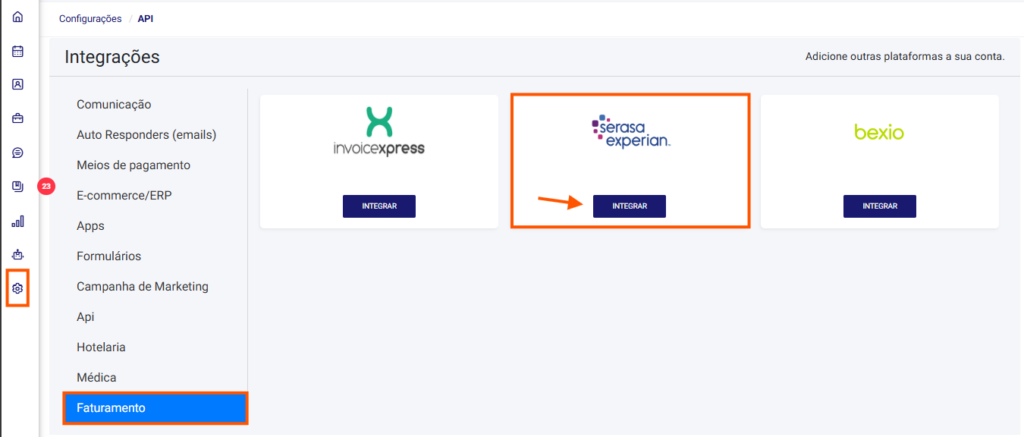1024x437 pixels.
Task: Choose the E-commerce/ERP category
Action: pyautogui.click(x=124, y=195)
